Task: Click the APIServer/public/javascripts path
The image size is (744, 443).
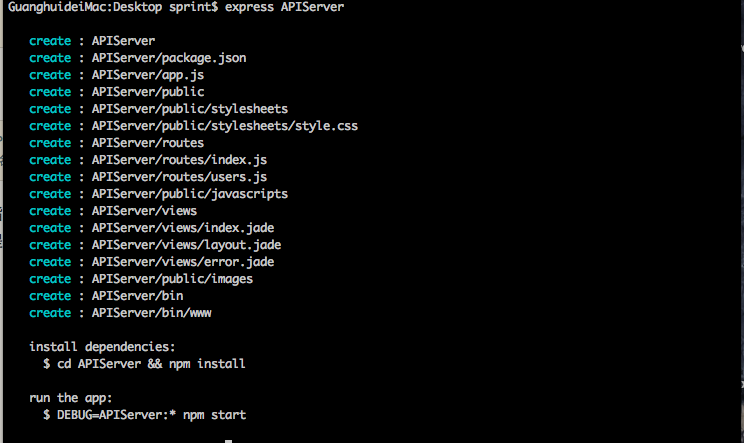Action: pyautogui.click(x=190, y=194)
